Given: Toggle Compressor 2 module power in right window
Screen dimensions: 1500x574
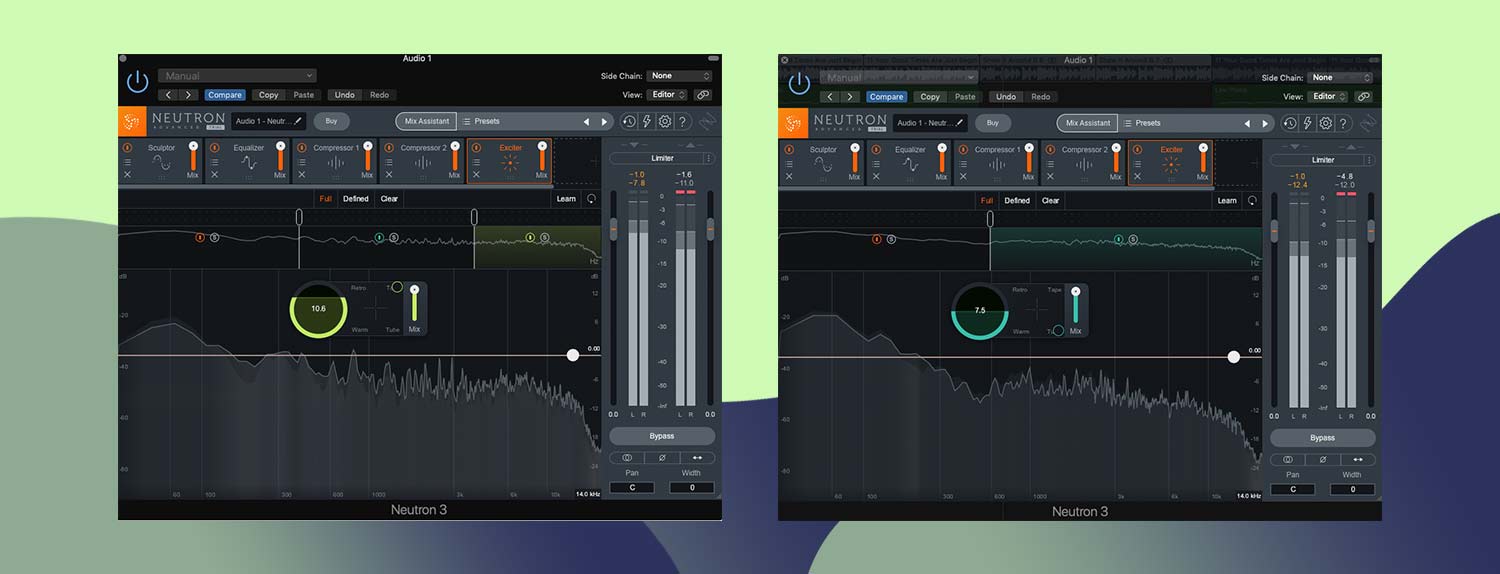Looking at the screenshot, I should point(1050,150).
